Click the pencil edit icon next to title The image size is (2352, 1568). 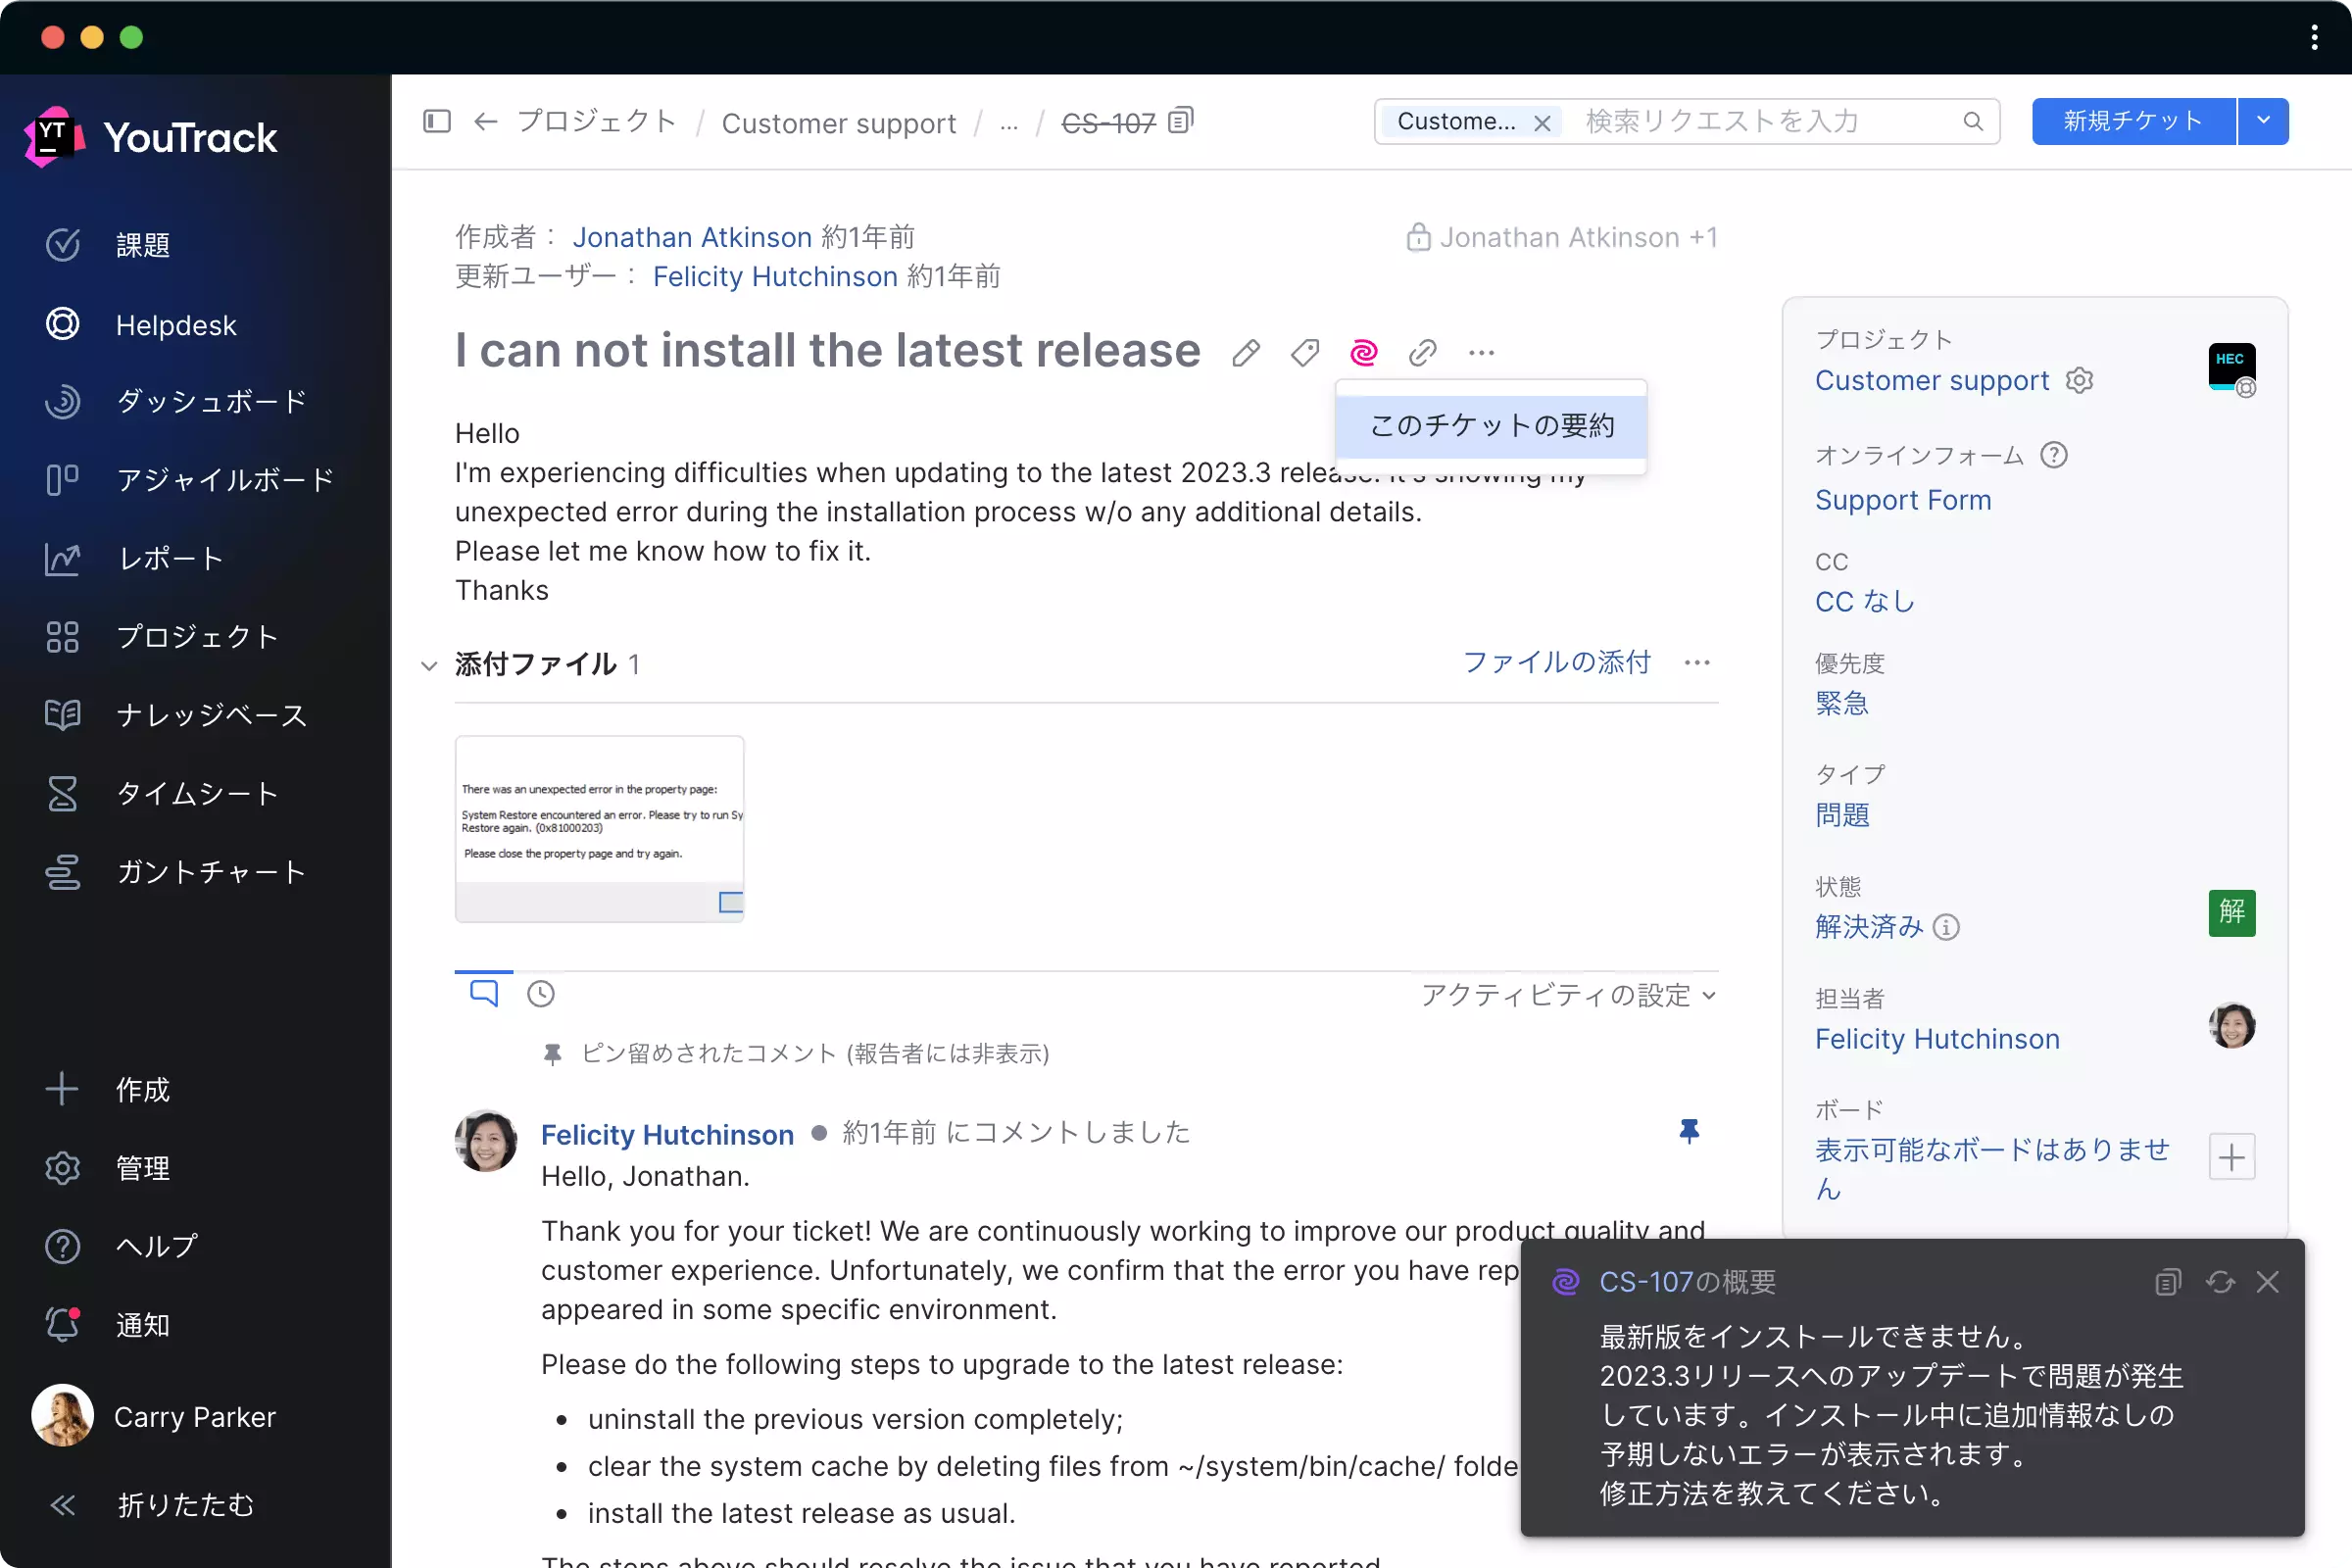1245,353
